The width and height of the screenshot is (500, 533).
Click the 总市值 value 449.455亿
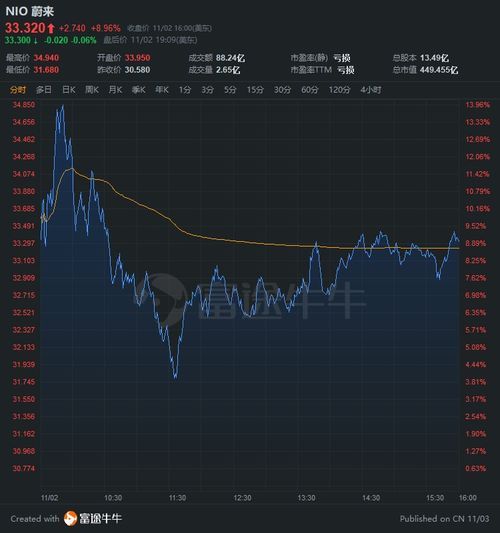(x=439, y=70)
